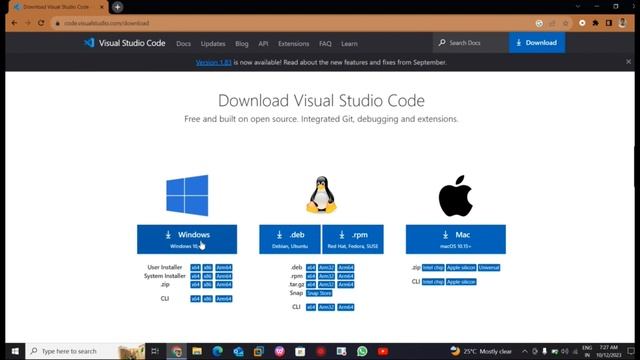The height and width of the screenshot is (360, 640).
Task: Select Mac .zip Apple silicon link
Action: [x=461, y=267]
